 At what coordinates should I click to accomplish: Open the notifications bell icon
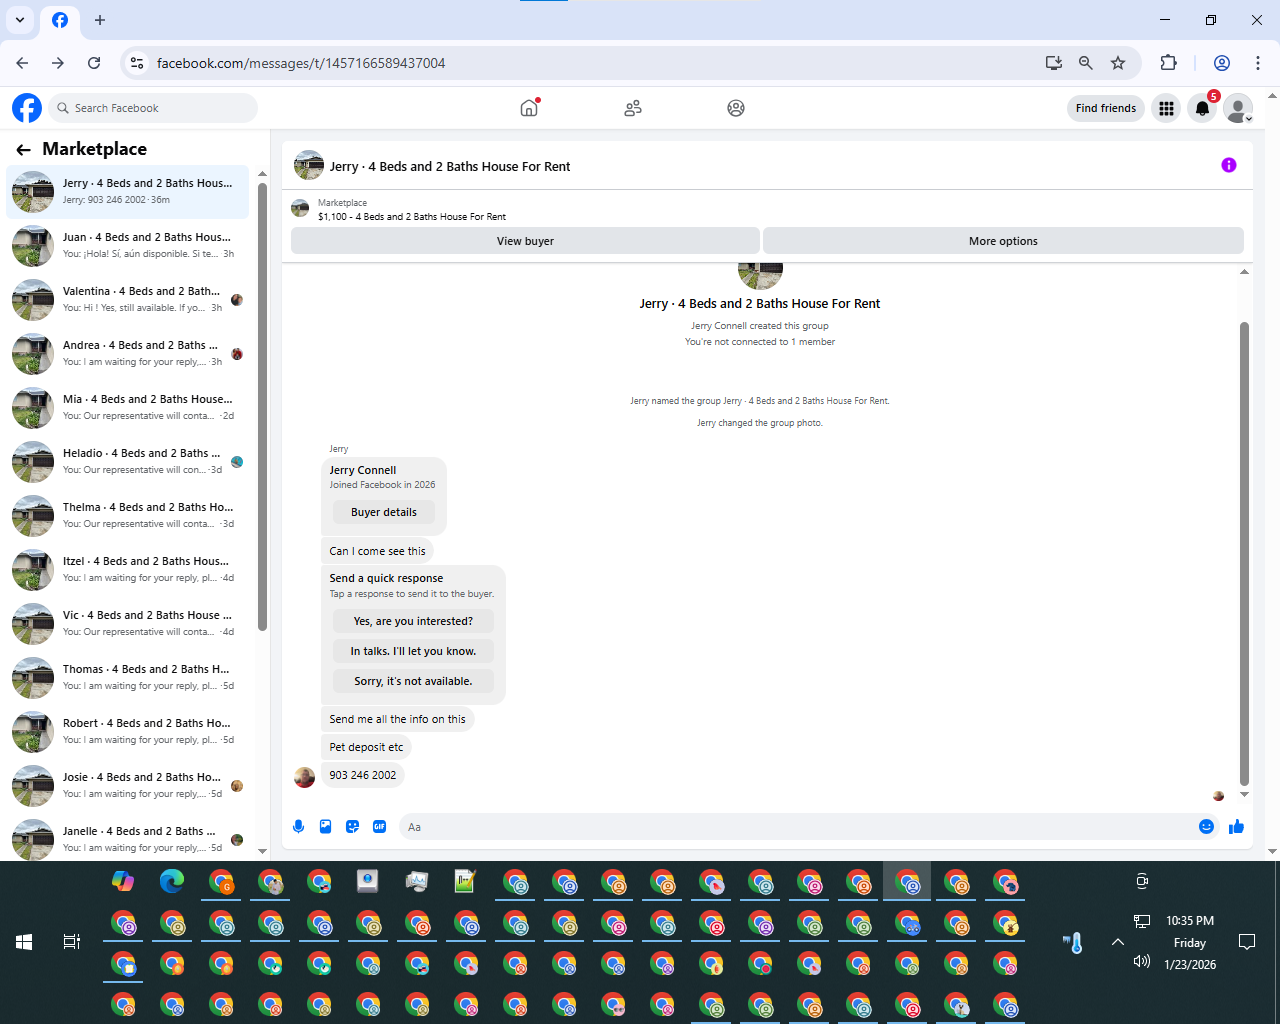click(x=1202, y=108)
